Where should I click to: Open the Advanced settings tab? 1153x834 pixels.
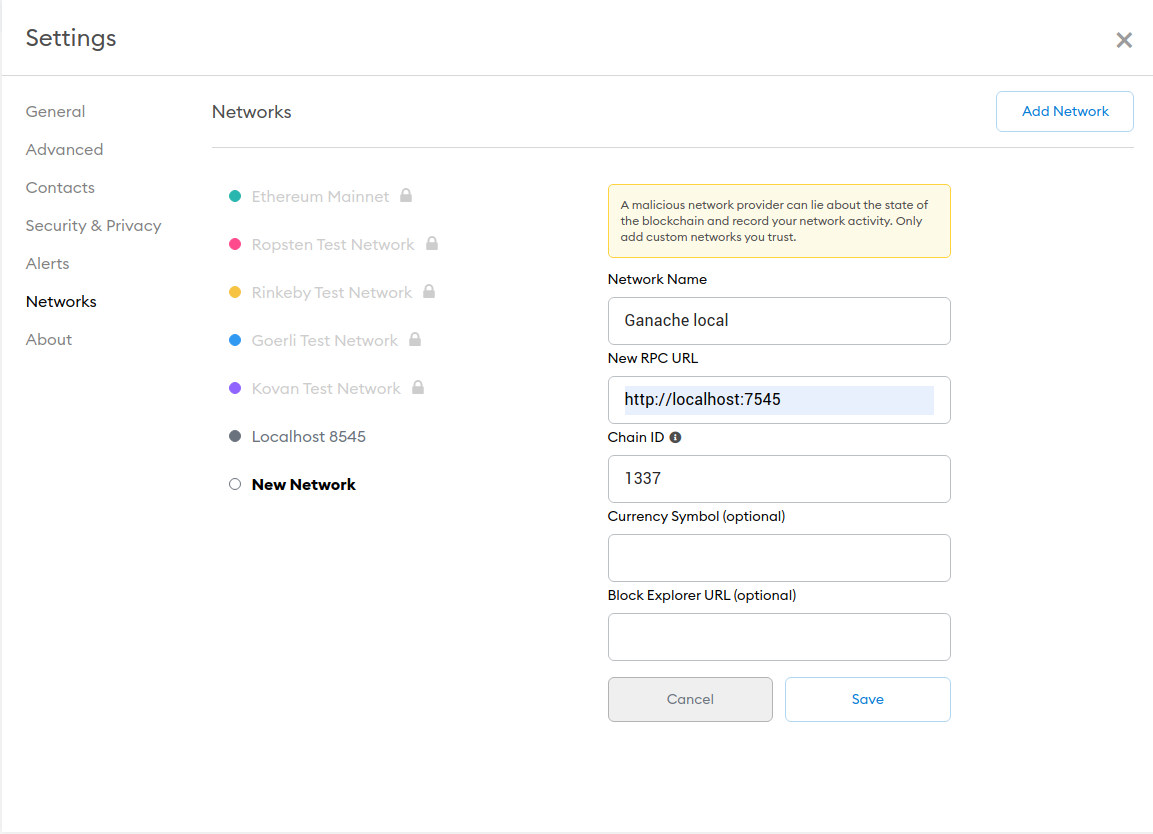65,149
